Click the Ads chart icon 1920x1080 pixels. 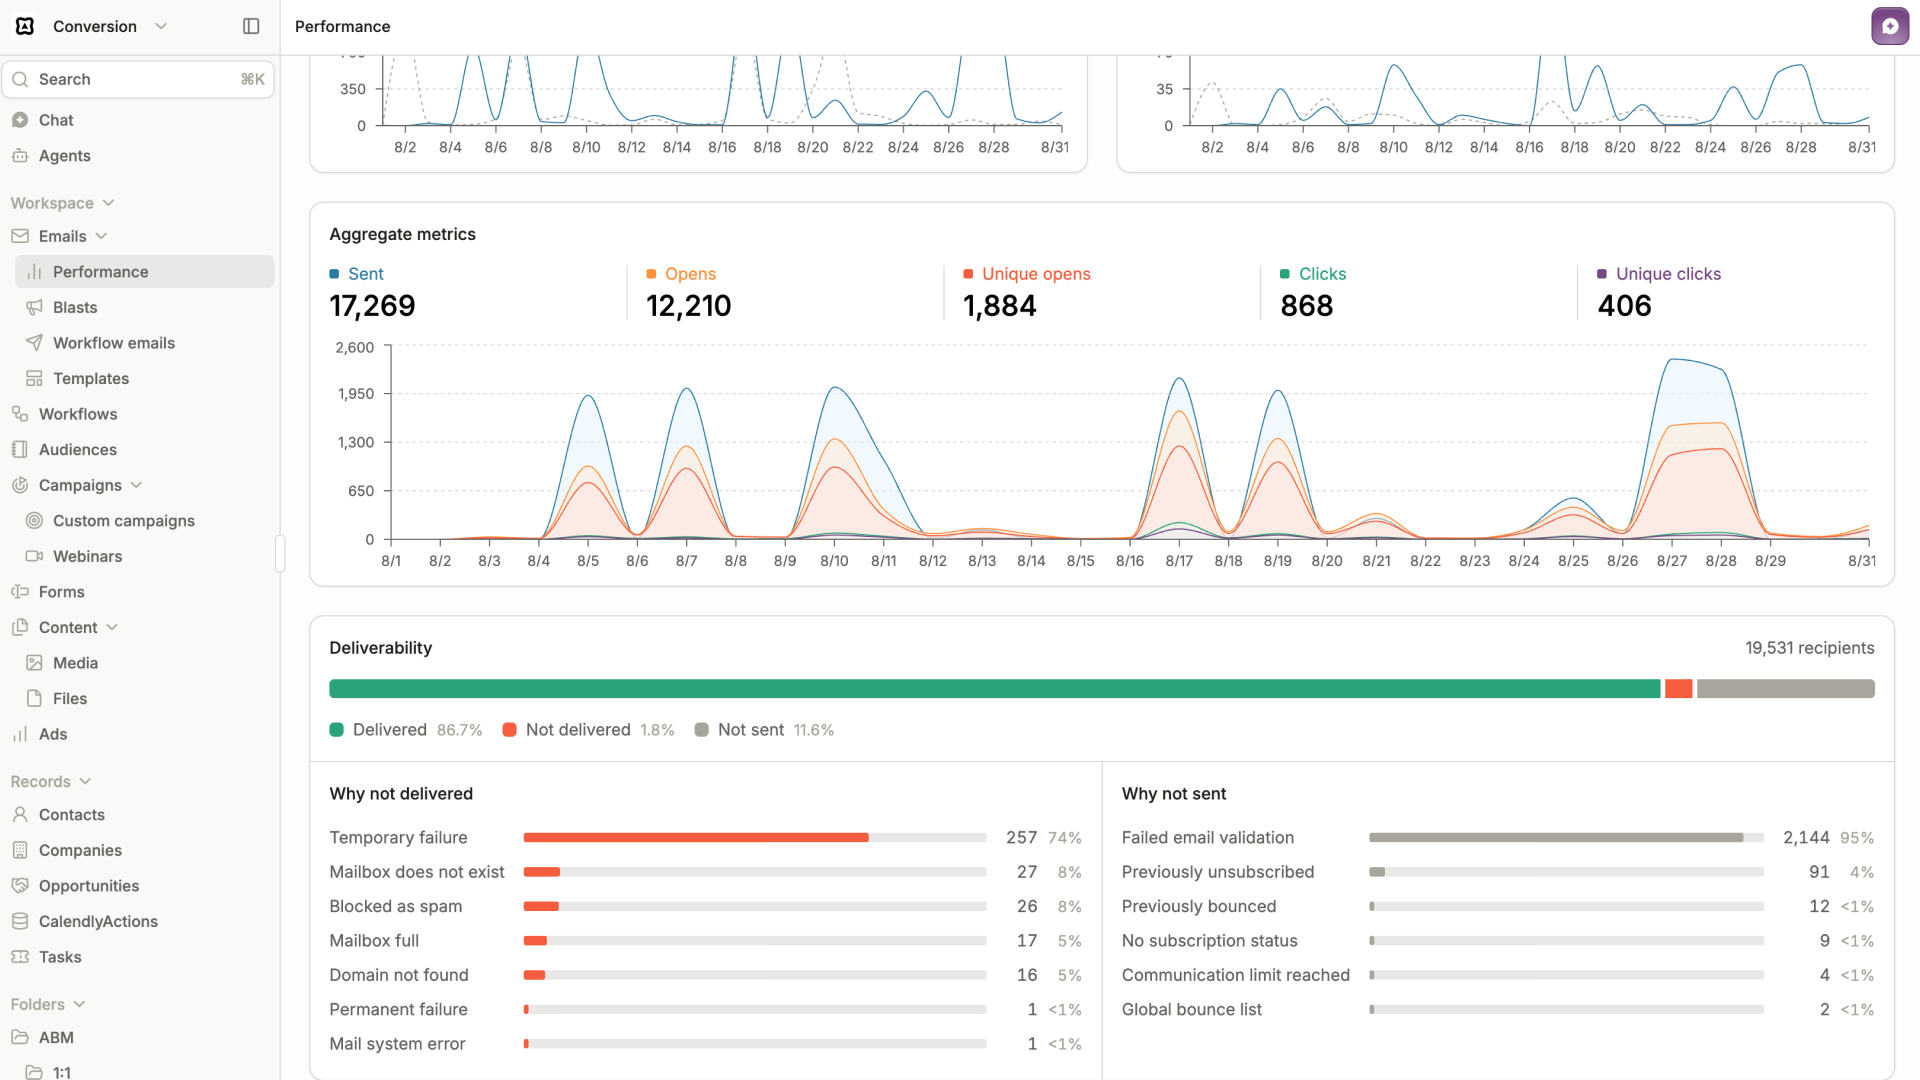coord(20,734)
